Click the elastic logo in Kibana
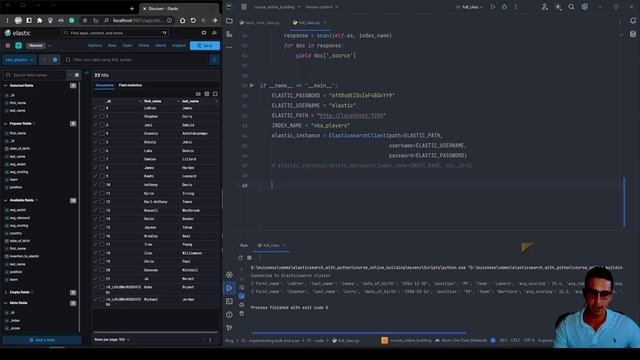The image size is (640, 360). pyautogui.click(x=18, y=33)
